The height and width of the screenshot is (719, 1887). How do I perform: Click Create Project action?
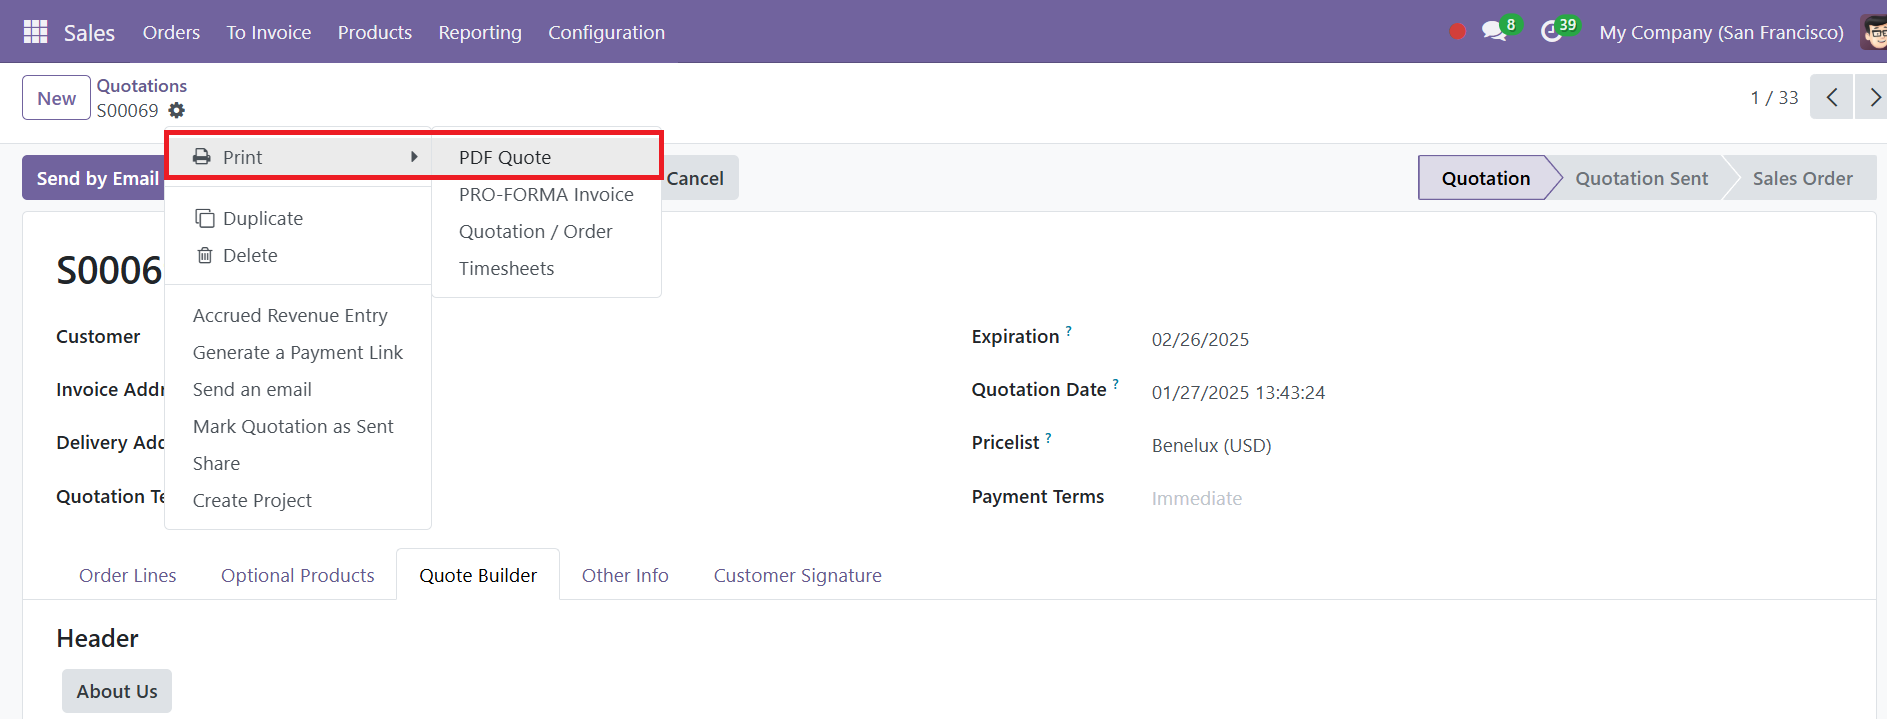(x=298, y=500)
